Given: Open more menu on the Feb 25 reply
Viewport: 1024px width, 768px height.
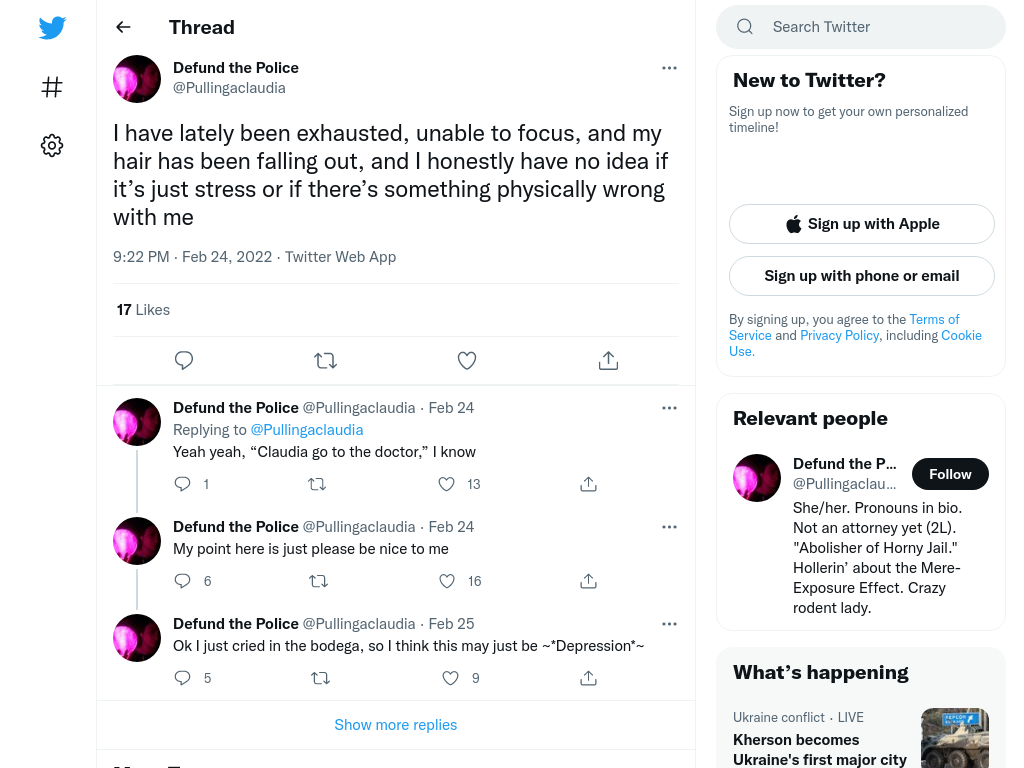Looking at the screenshot, I should click(x=669, y=624).
